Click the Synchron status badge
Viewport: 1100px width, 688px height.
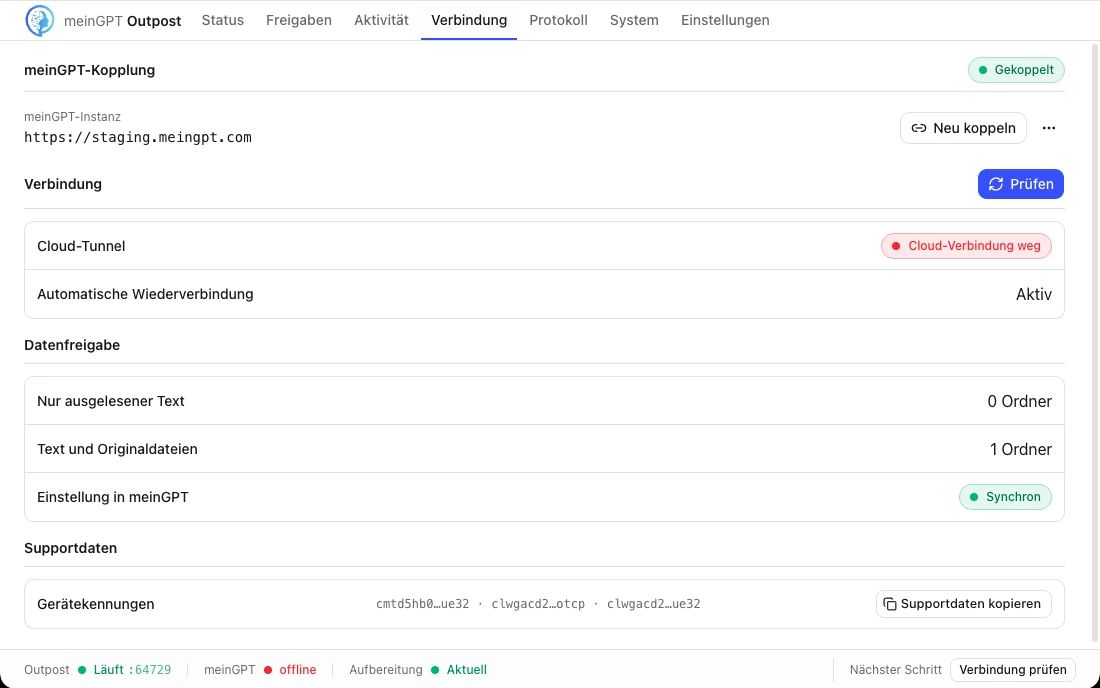1005,497
